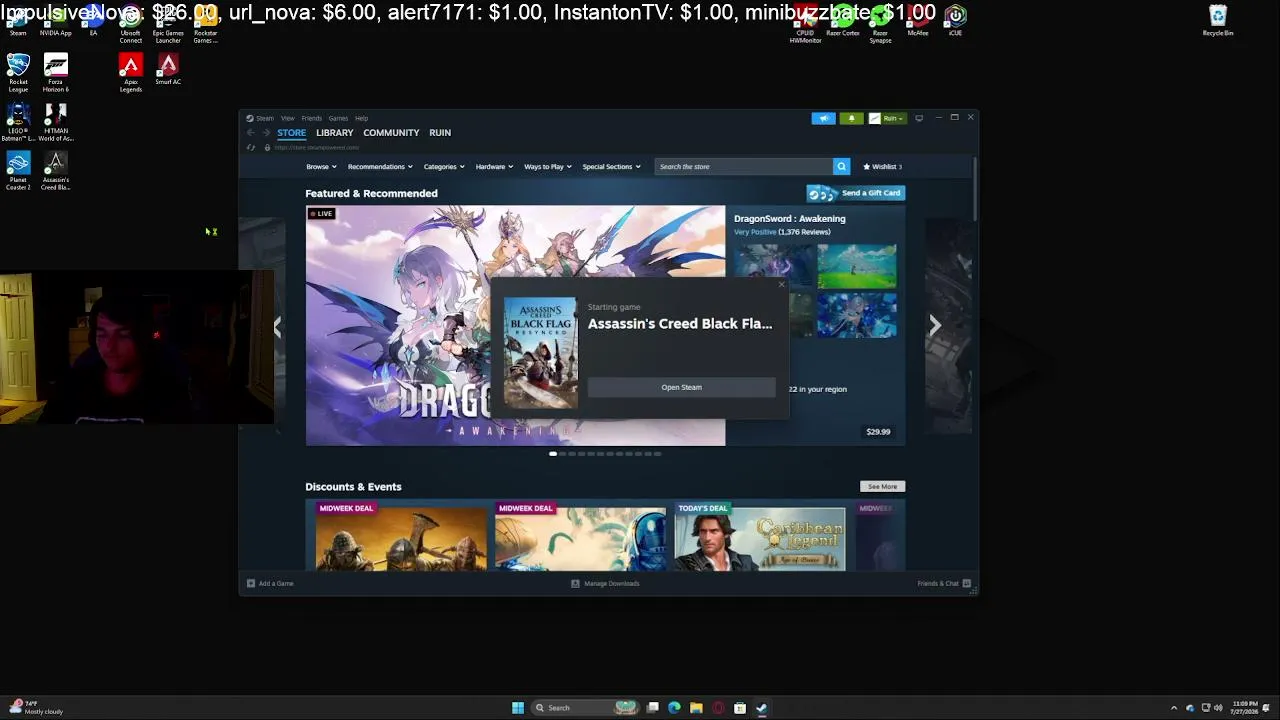Open Friends & Chat in Steam
Image resolution: width=1280 pixels, height=720 pixels.
pyautogui.click(x=944, y=583)
